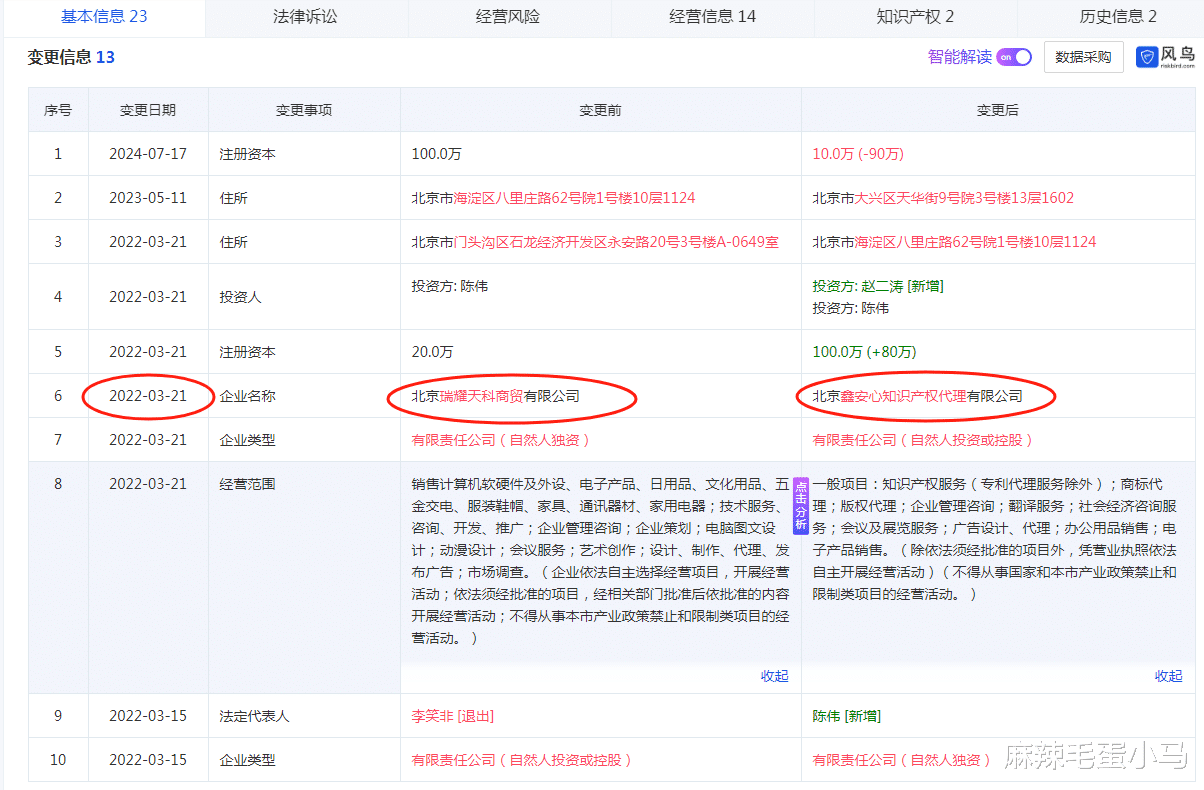The height and width of the screenshot is (790, 1204).
Task: Click 企业名称 item in row 6
Action: (x=247, y=396)
